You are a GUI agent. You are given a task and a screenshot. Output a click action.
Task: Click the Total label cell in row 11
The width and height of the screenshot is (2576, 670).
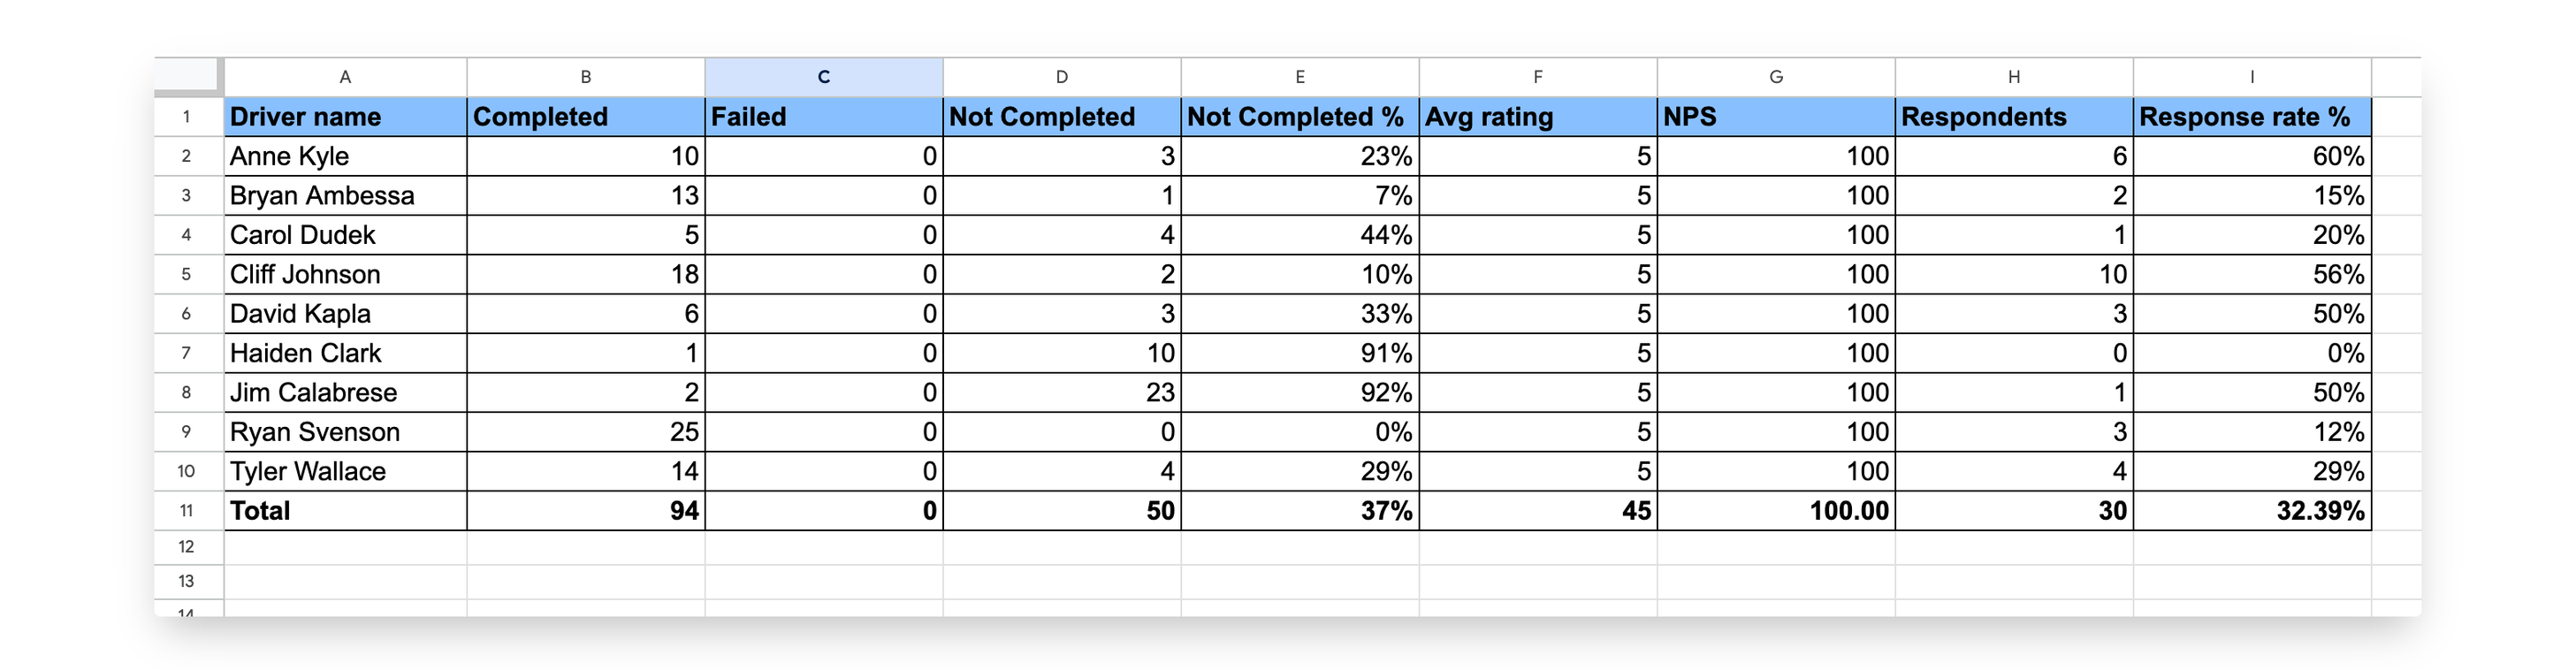tap(345, 510)
